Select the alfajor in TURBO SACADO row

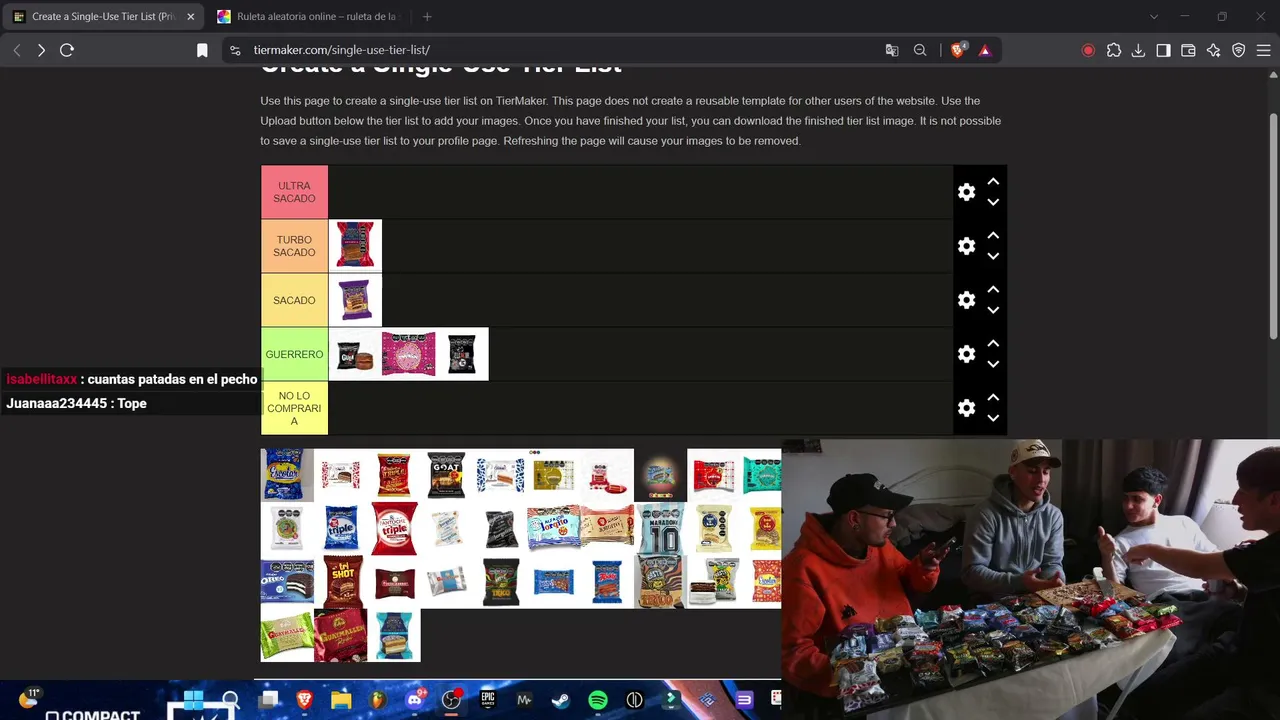click(355, 246)
